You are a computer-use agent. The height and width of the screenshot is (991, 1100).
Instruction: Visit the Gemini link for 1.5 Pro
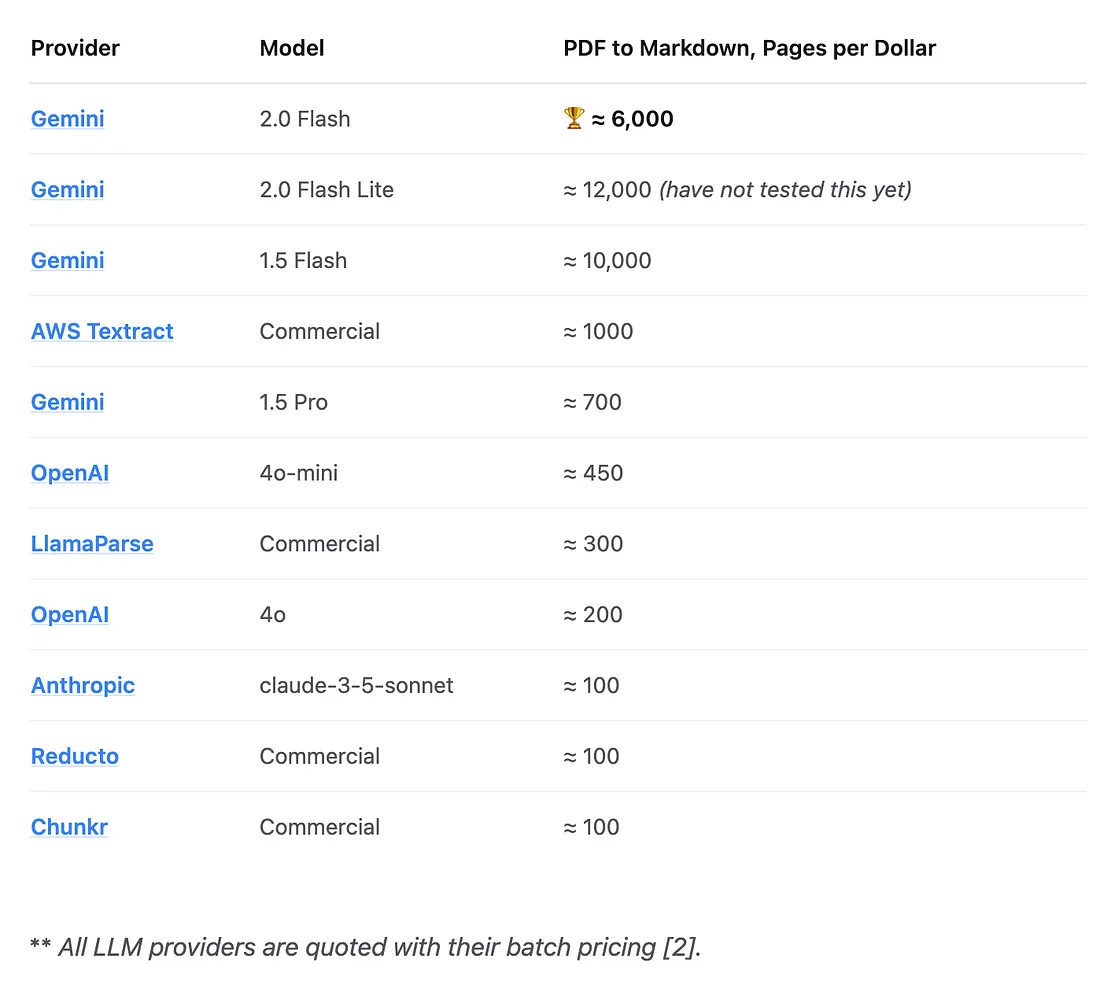(x=67, y=402)
